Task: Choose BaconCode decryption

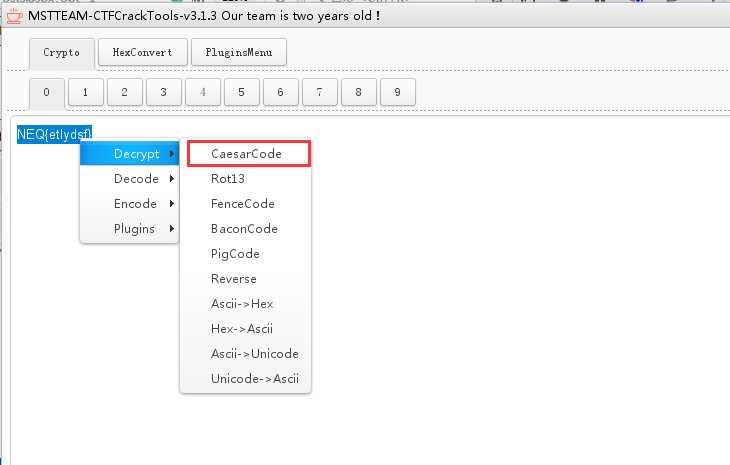Action: [x=246, y=229]
